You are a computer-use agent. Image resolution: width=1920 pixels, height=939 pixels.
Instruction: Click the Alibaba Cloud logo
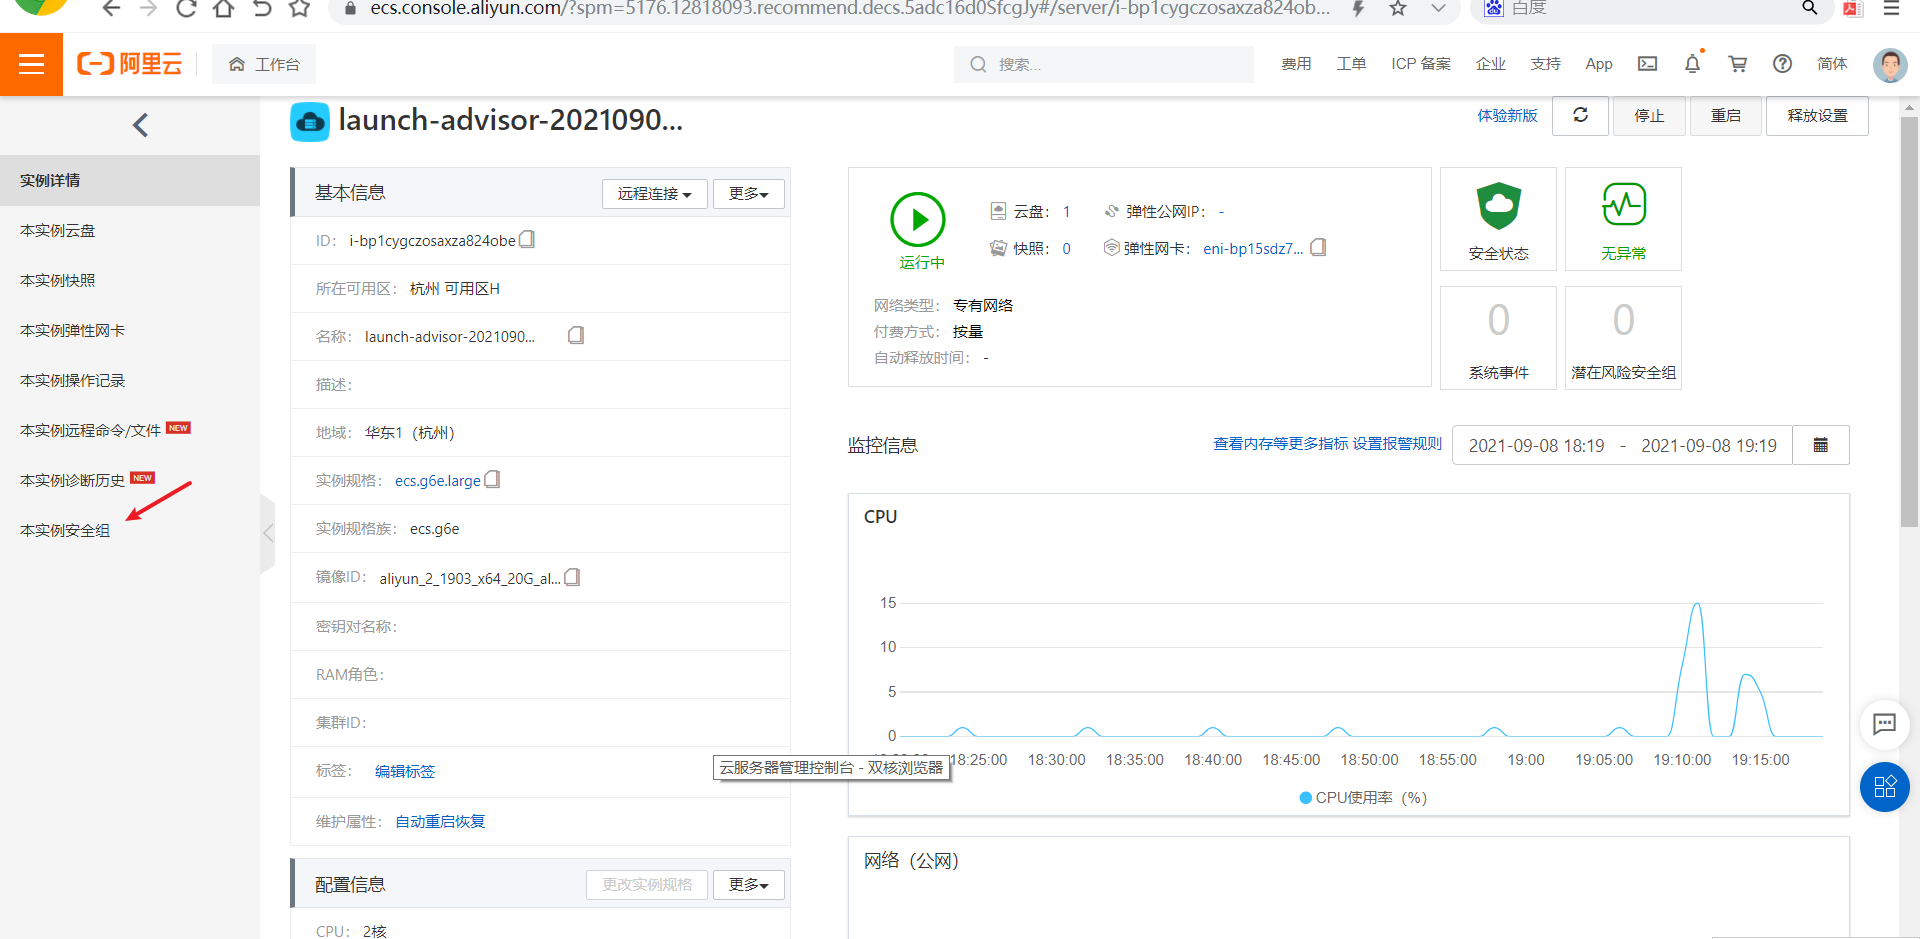pyautogui.click(x=130, y=64)
